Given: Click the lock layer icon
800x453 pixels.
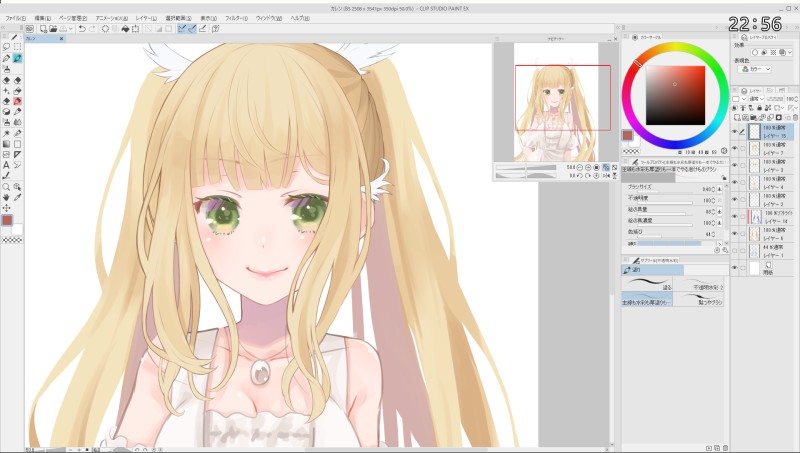Looking at the screenshot, I should click(760, 108).
